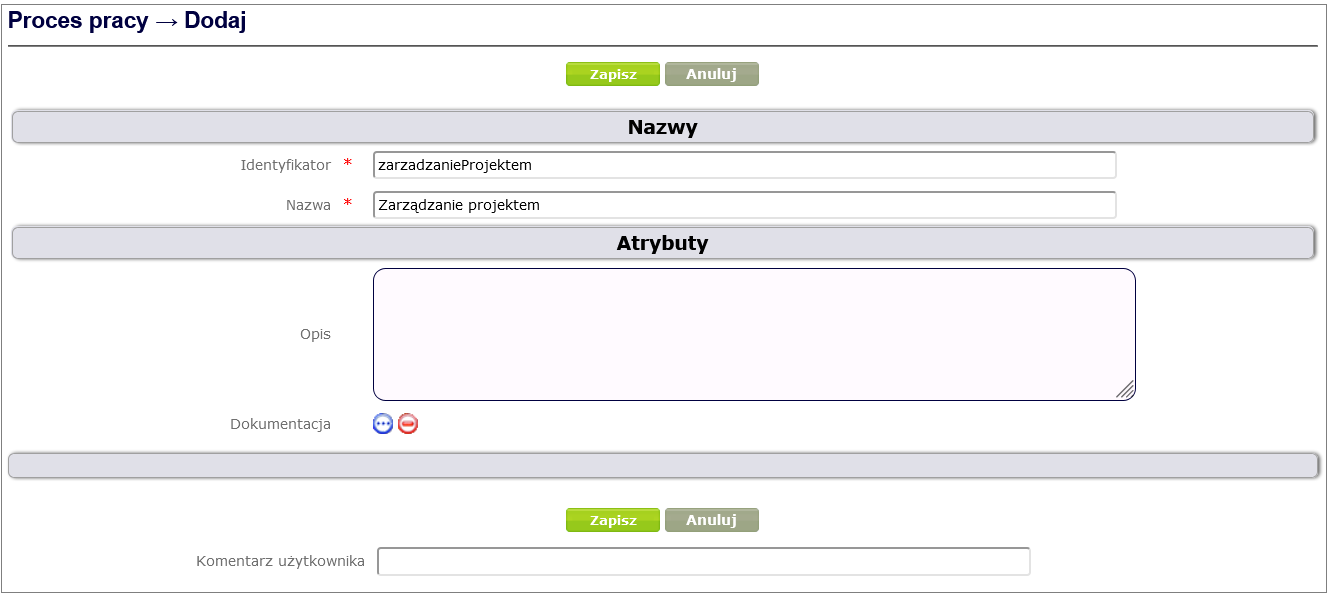Collapse the Nazwy section header
This screenshot has height=595, width=1330.
(662, 127)
